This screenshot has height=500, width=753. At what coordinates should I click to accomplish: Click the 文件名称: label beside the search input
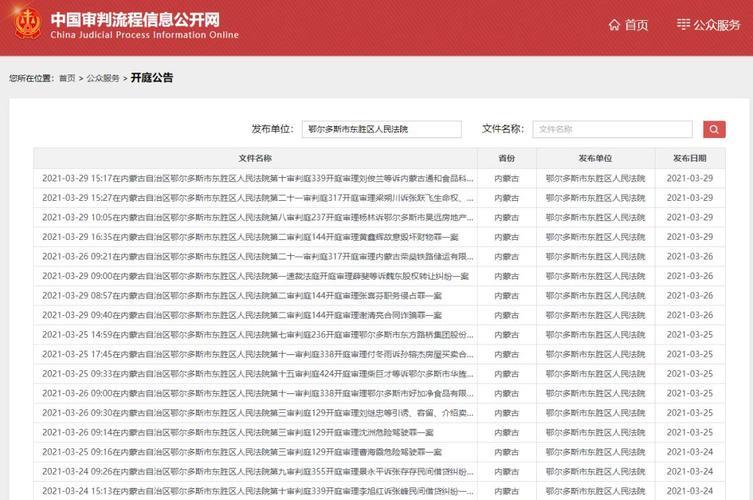503,129
